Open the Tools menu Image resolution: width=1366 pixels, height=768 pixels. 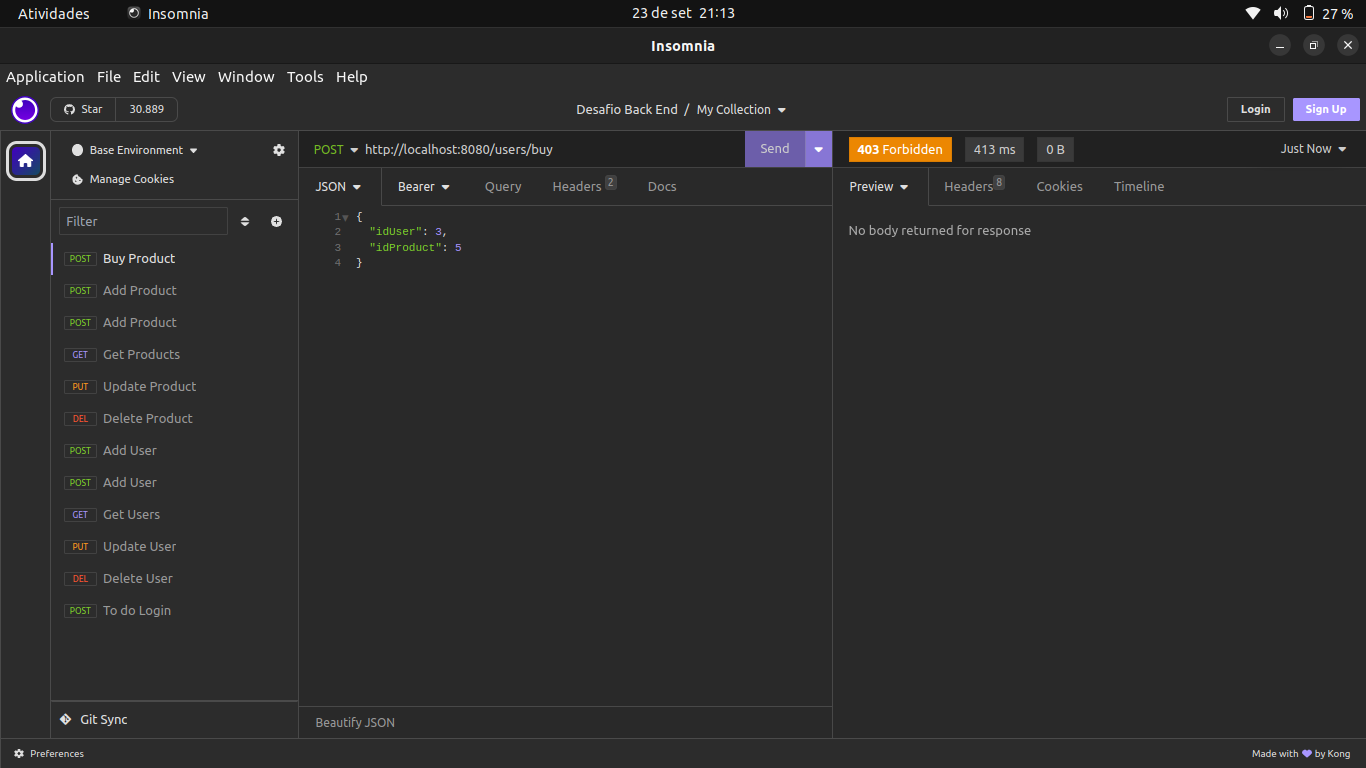click(x=305, y=77)
